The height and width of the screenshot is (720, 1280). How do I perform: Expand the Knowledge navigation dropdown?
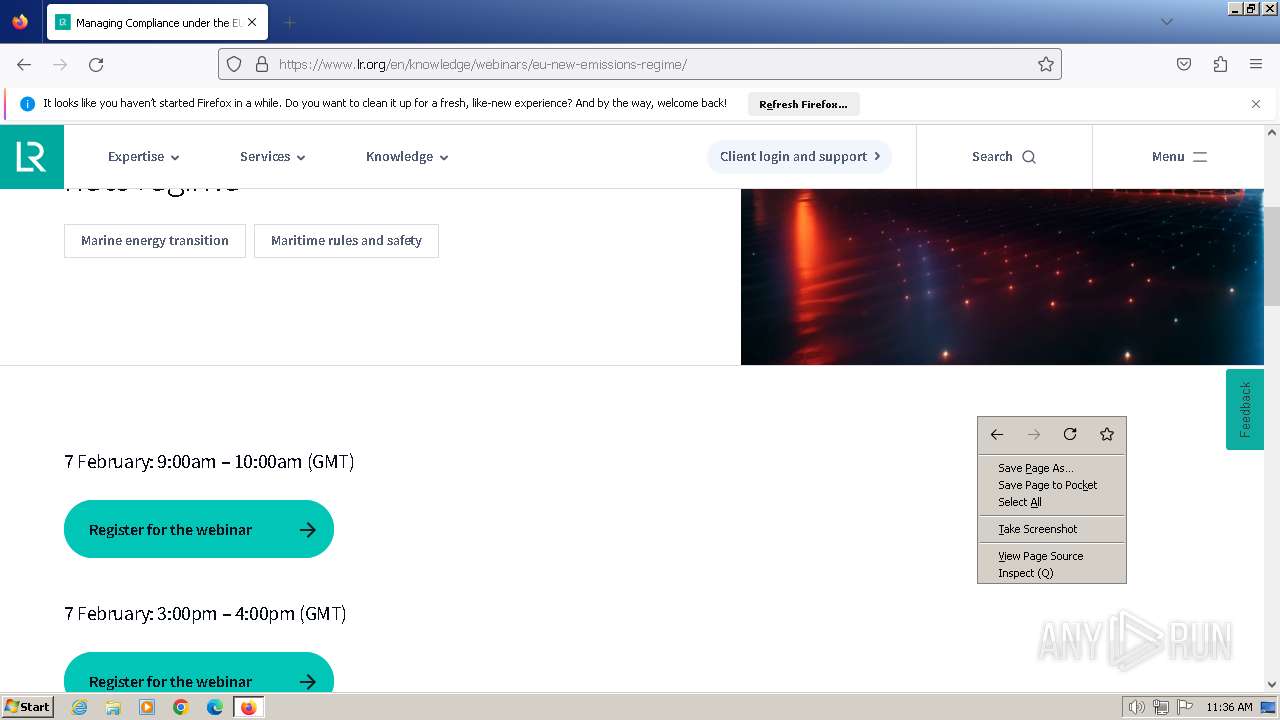(x=407, y=157)
